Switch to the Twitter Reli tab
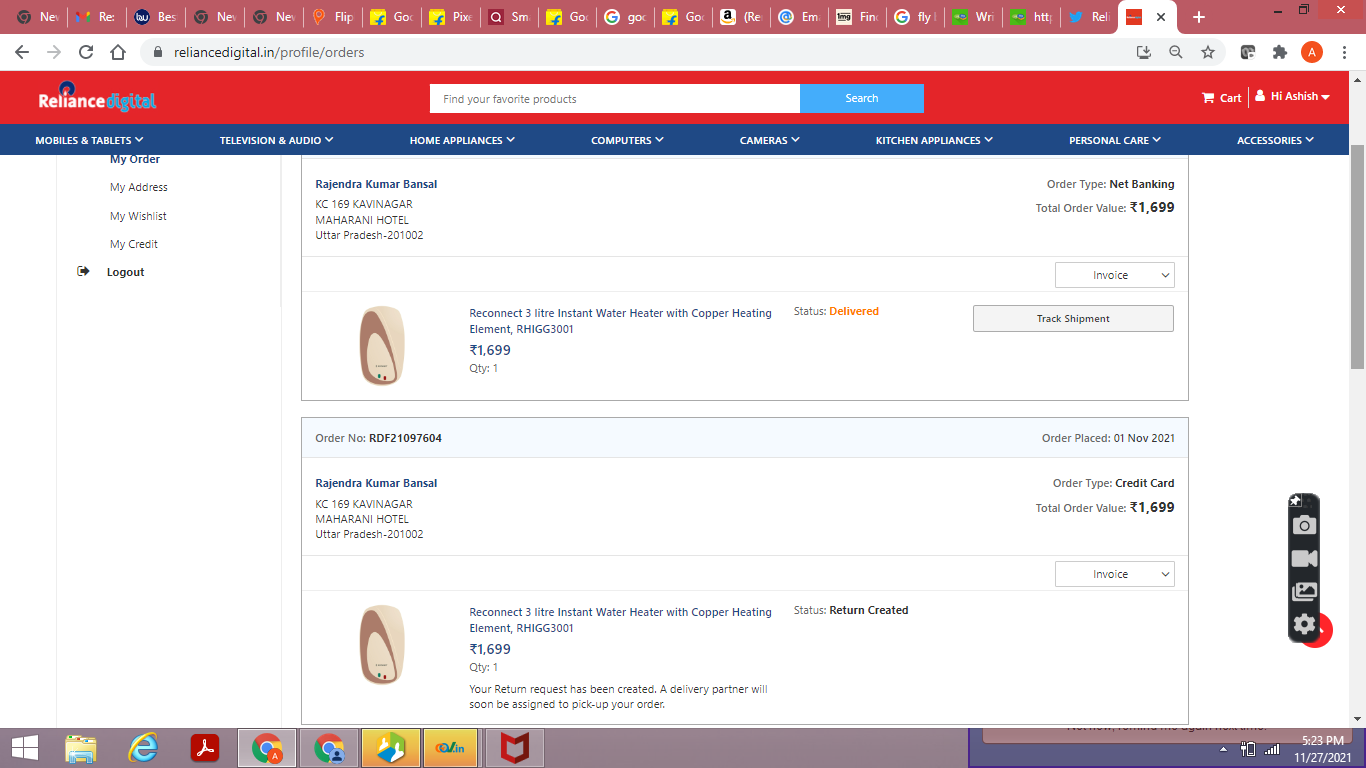Image resolution: width=1366 pixels, height=768 pixels. click(1089, 17)
